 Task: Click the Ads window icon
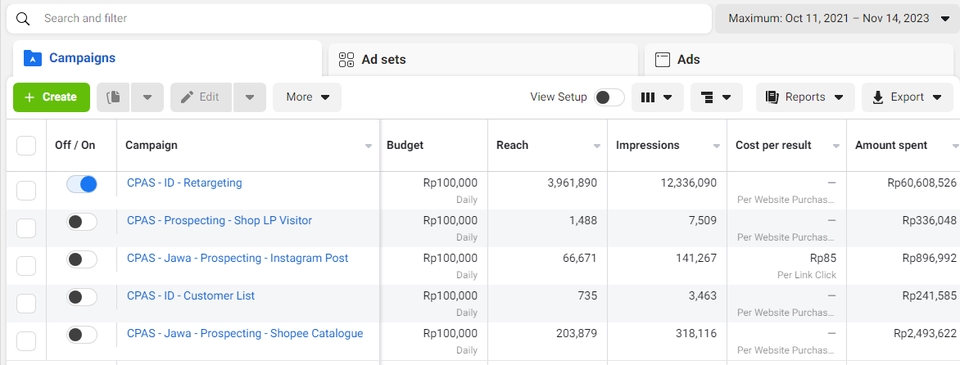[662, 59]
